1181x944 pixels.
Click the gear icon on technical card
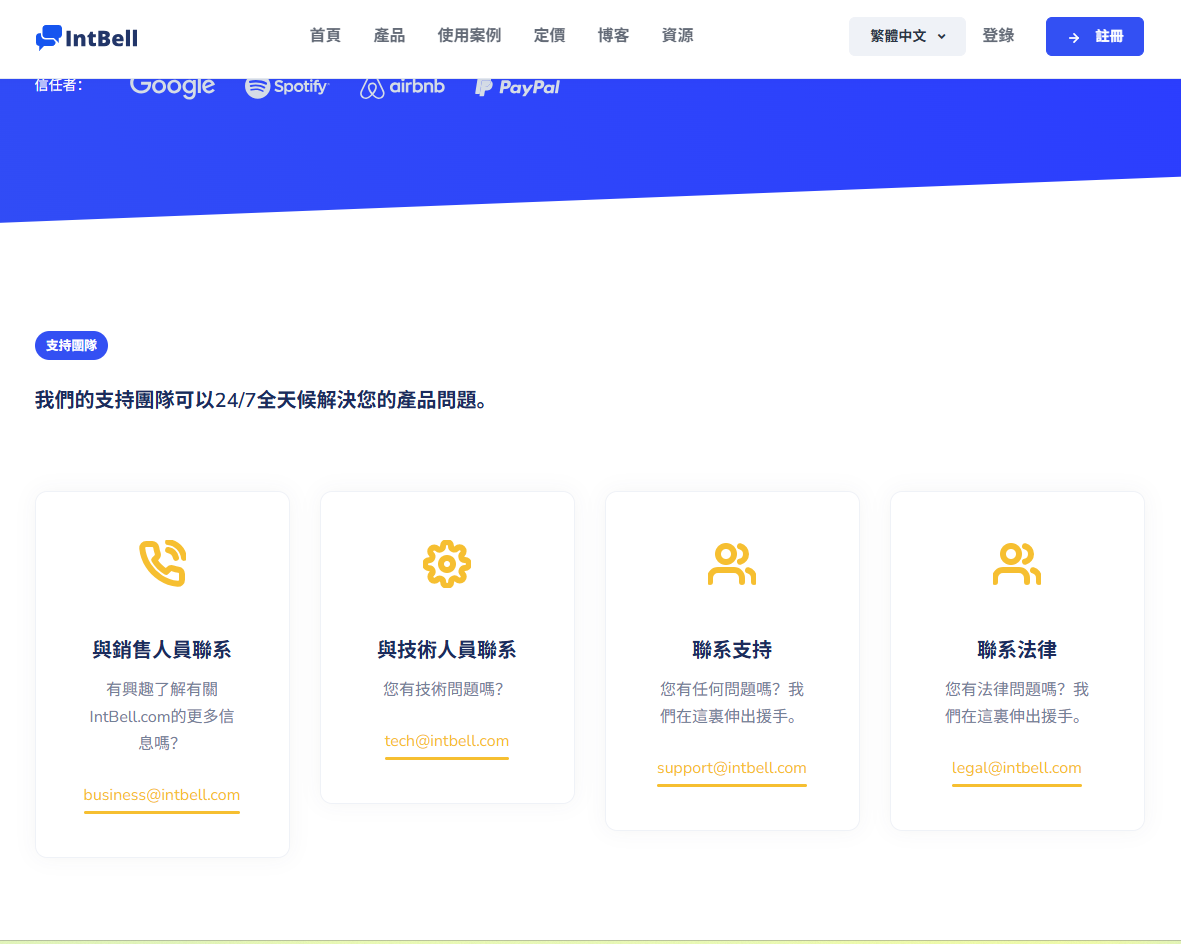[447, 564]
